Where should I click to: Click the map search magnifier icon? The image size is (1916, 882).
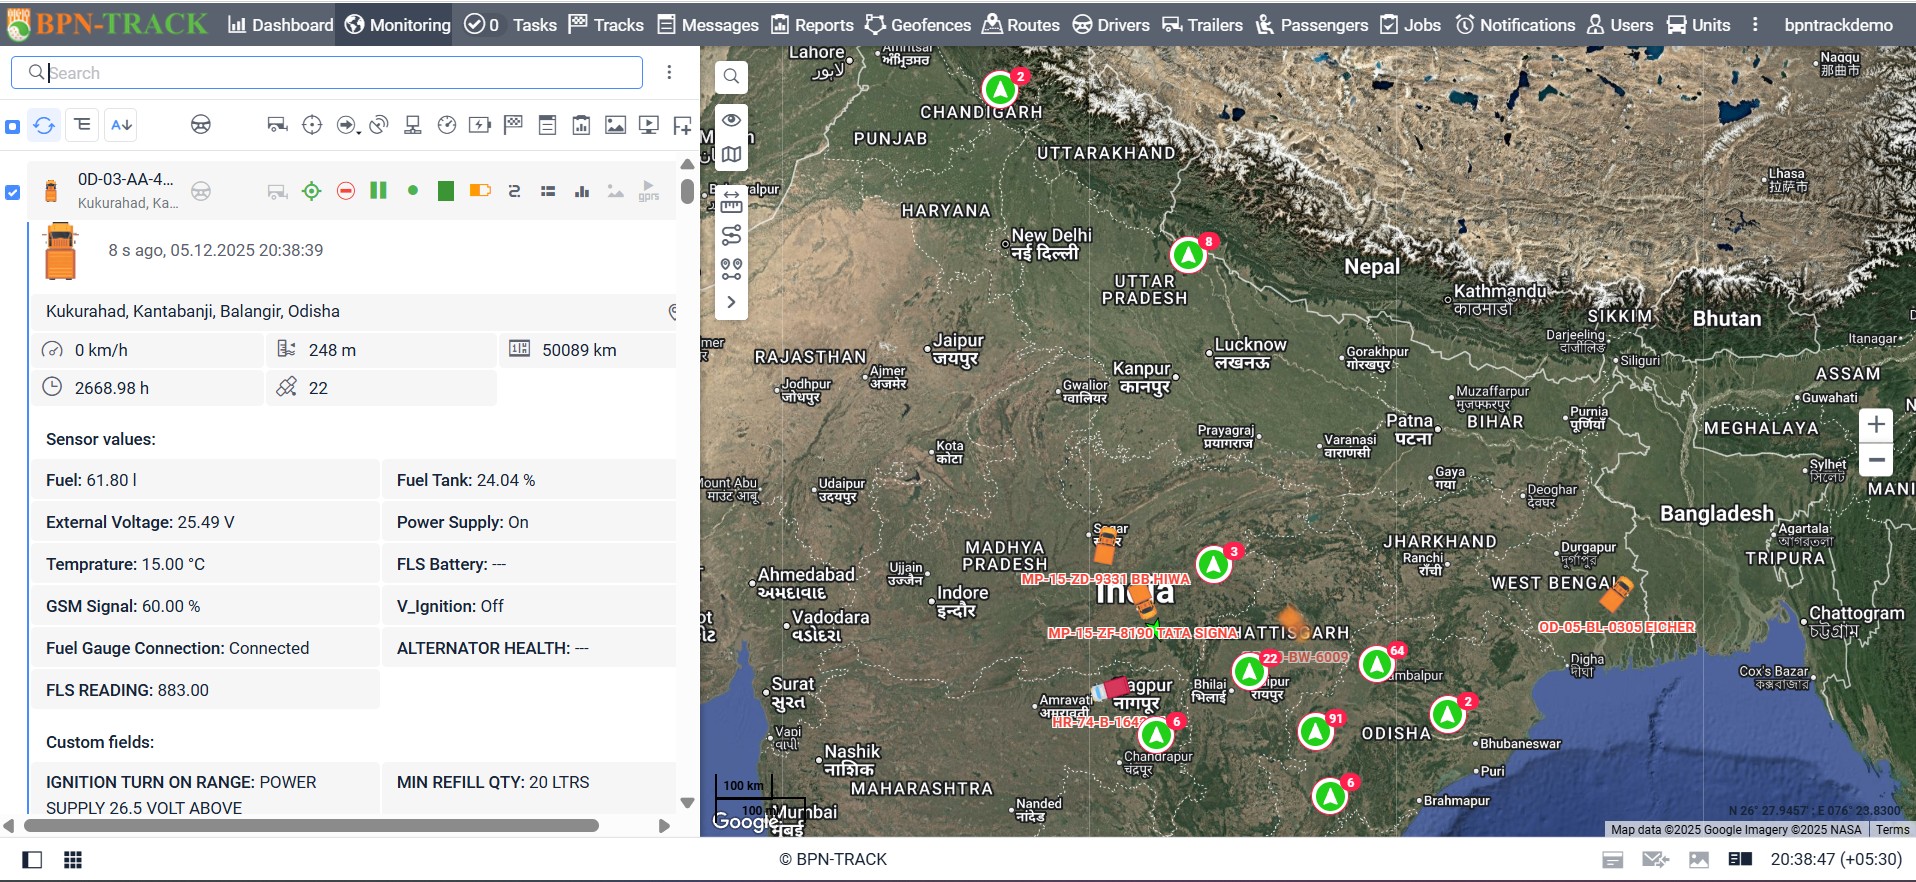(x=731, y=76)
